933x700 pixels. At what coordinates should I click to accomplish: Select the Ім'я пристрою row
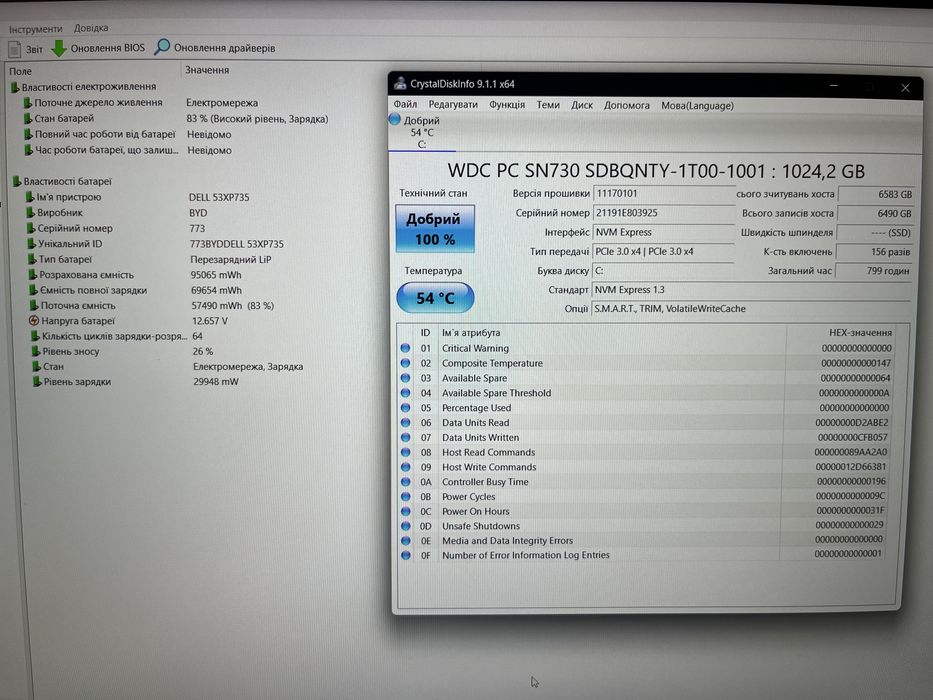click(x=137, y=197)
